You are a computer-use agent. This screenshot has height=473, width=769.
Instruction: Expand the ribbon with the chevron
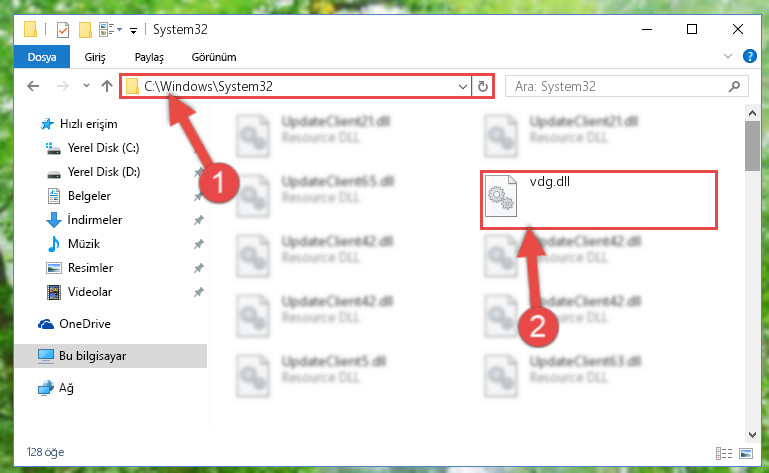coord(728,56)
